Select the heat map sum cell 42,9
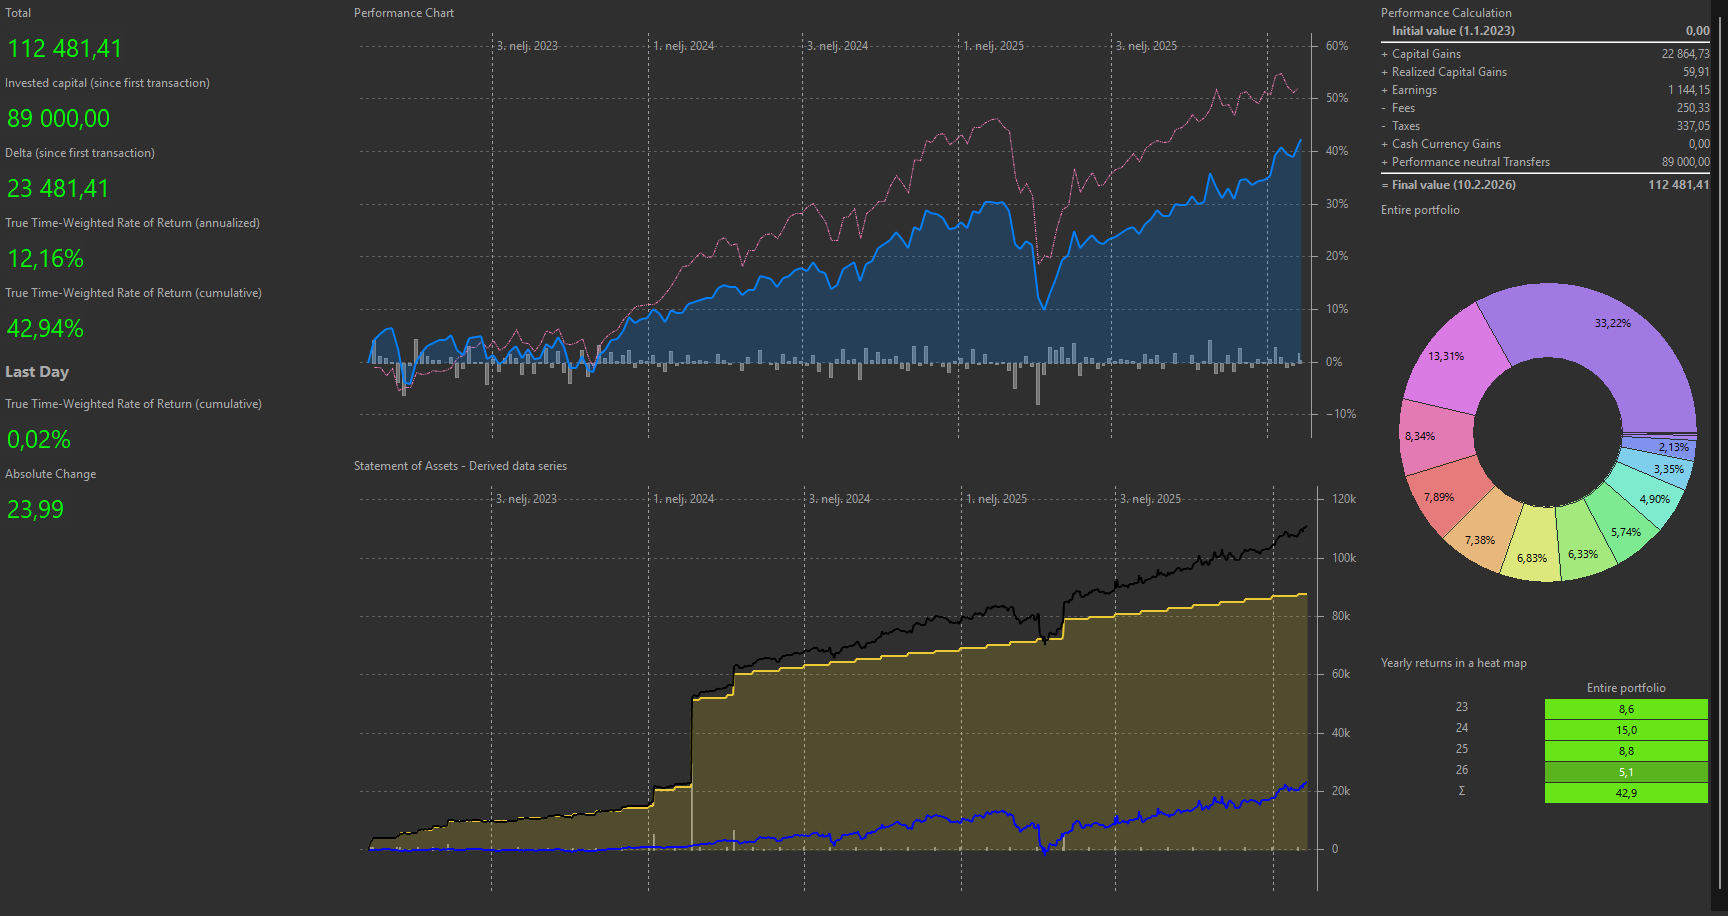Screen dimensions: 1728x916 (1626, 793)
